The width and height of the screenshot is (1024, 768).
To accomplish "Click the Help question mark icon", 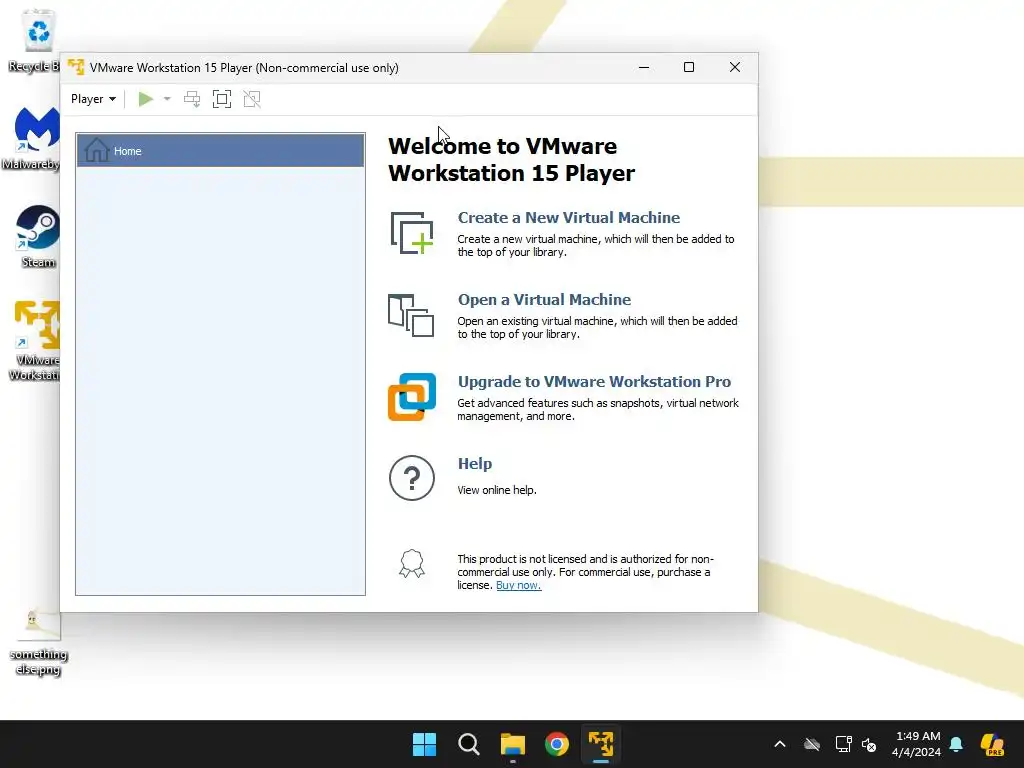I will (412, 478).
